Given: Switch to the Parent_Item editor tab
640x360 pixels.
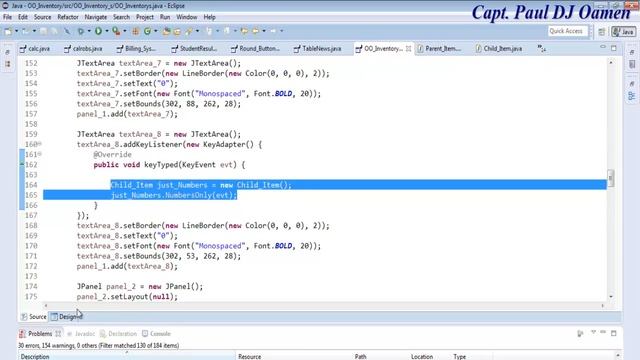Looking at the screenshot, I should pyautogui.click(x=439, y=49).
